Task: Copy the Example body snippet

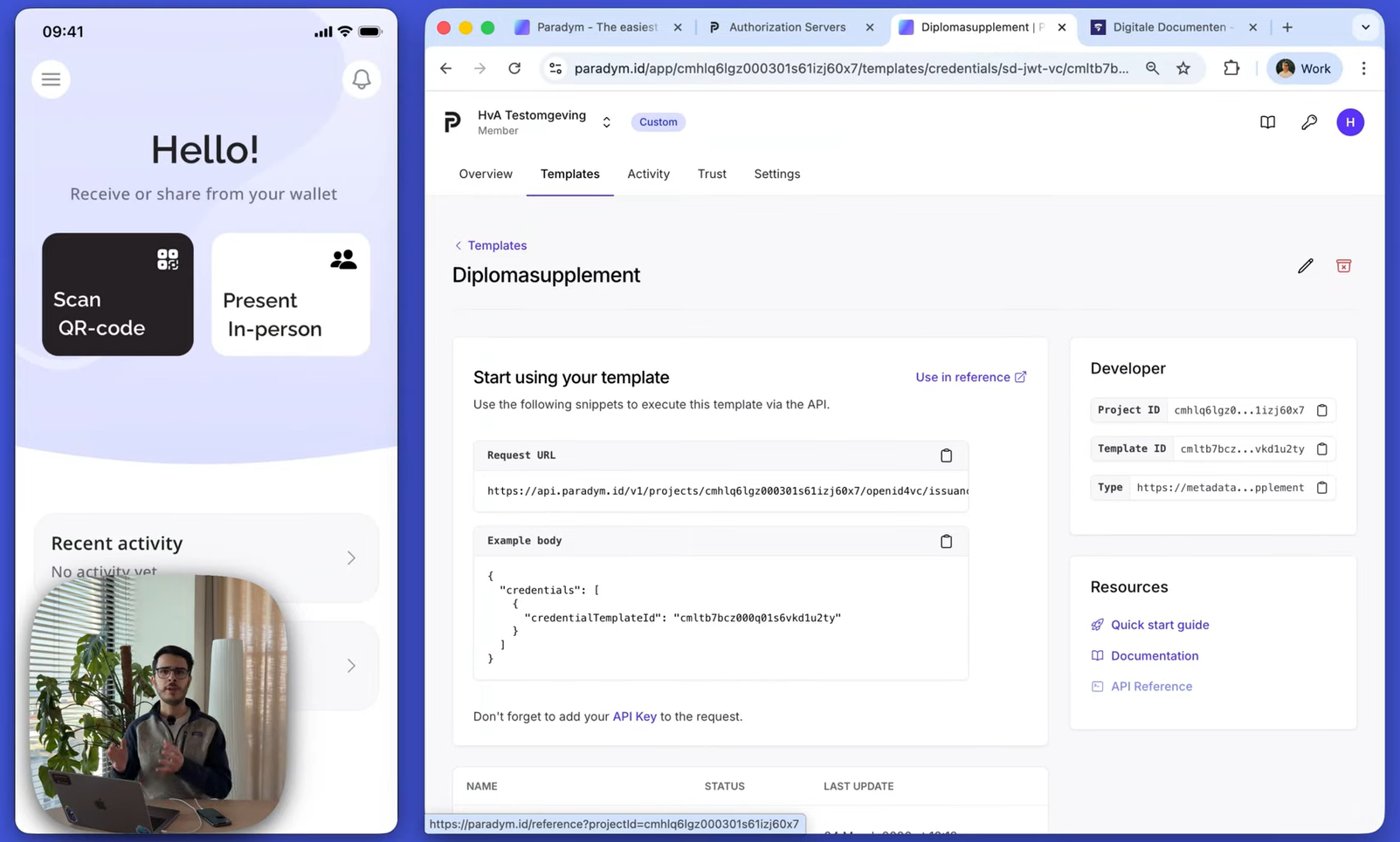Action: (x=946, y=541)
